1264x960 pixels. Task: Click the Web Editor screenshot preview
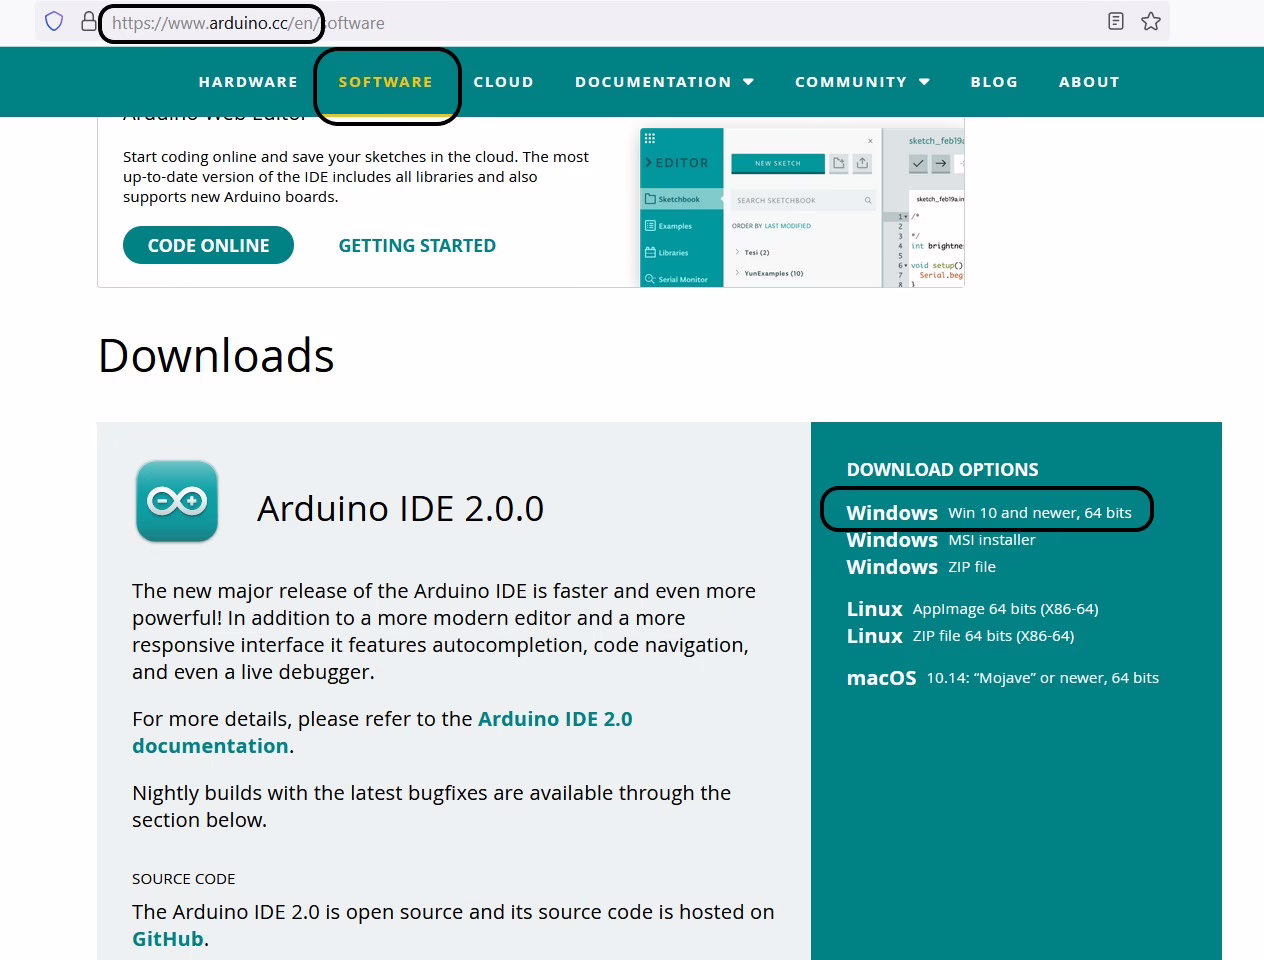click(801, 207)
